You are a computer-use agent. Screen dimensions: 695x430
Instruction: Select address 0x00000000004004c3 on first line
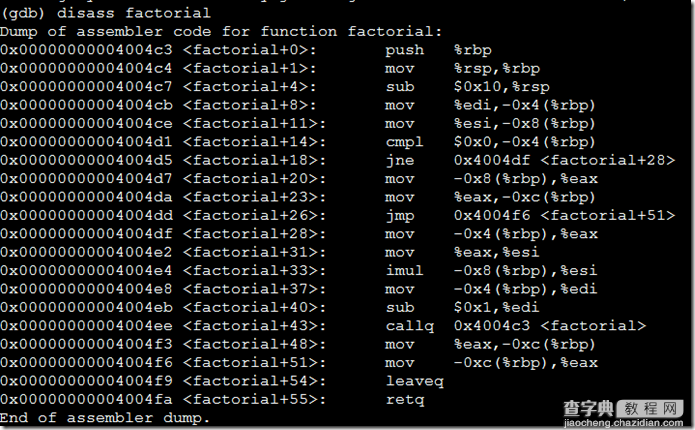[86, 50]
